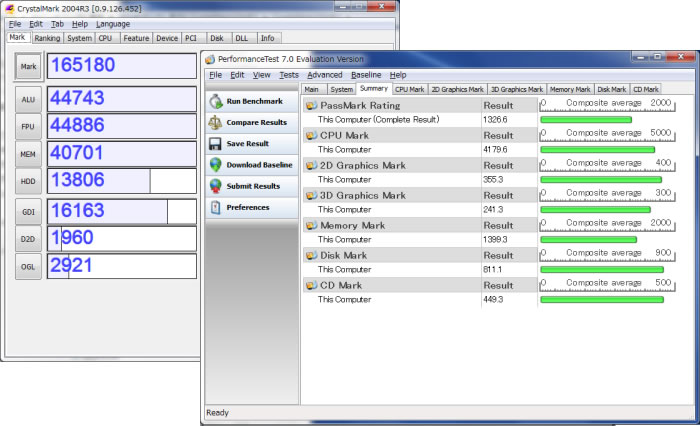Switch to the Memory Mark tab
The height and width of the screenshot is (426, 700).
570,89
